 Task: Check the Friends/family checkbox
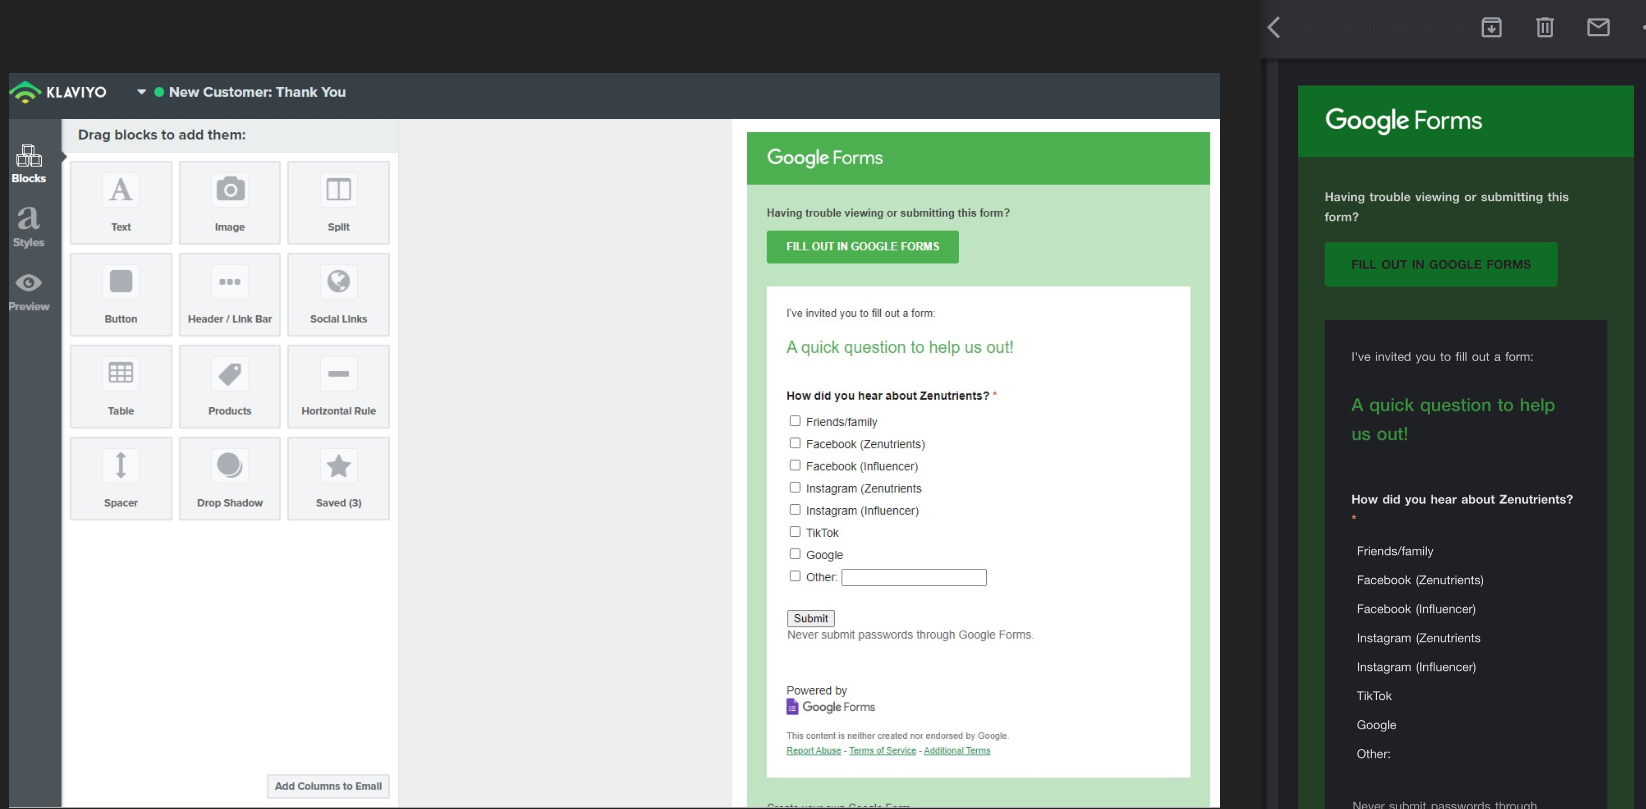795,421
